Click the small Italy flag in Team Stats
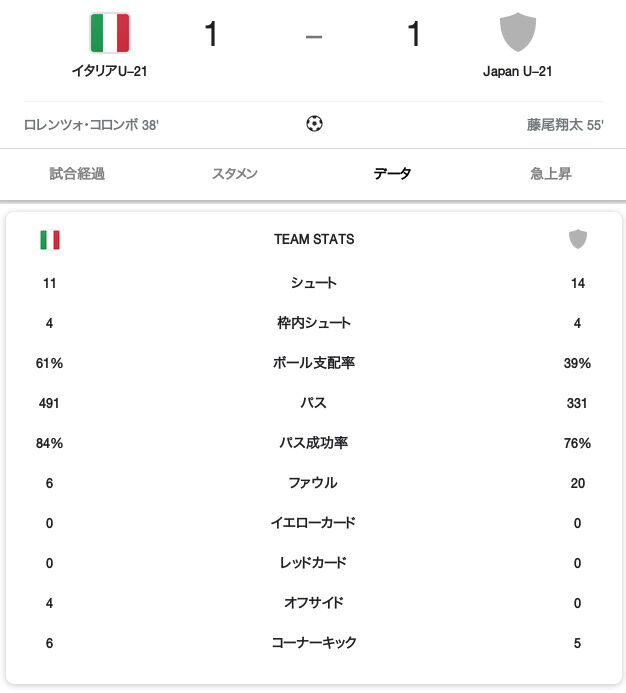This screenshot has height=693, width=626. point(50,240)
